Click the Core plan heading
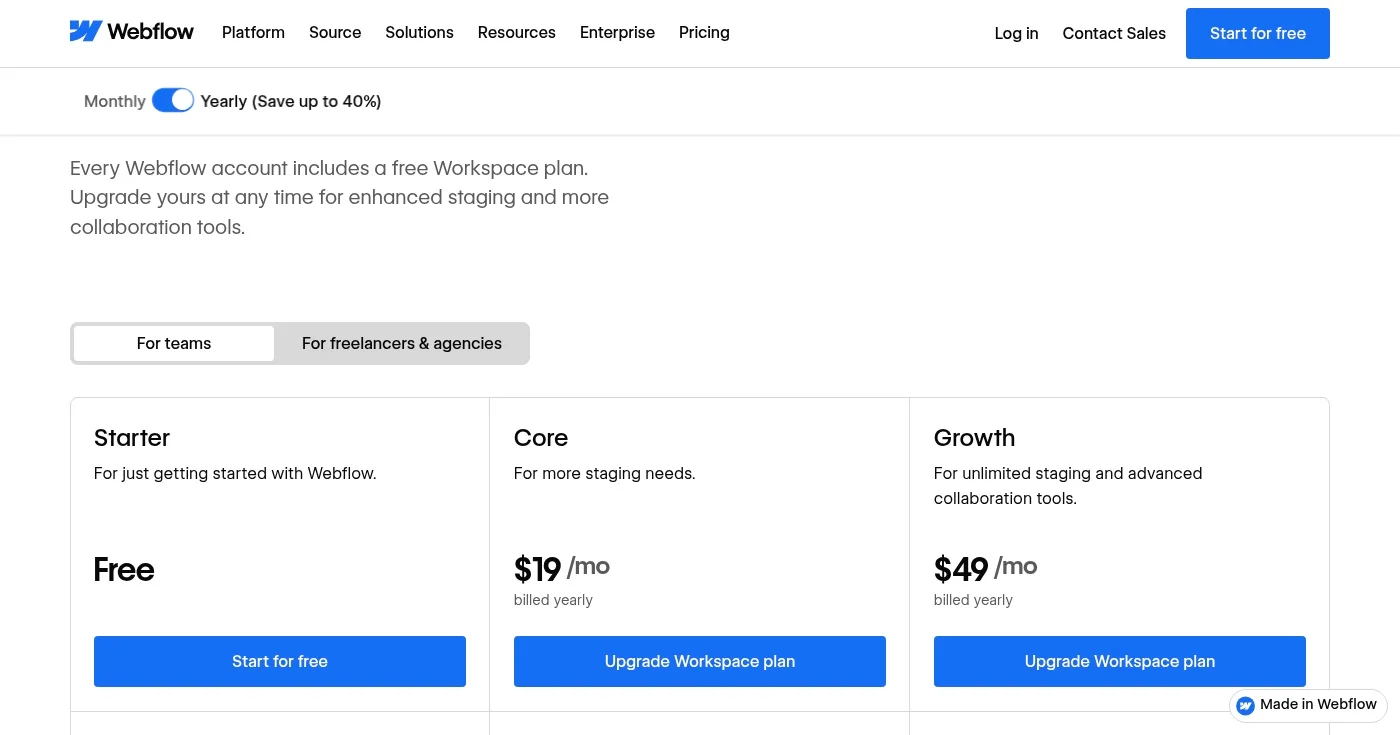Screen dimensions: 1400x735 pyautogui.click(x=541, y=438)
